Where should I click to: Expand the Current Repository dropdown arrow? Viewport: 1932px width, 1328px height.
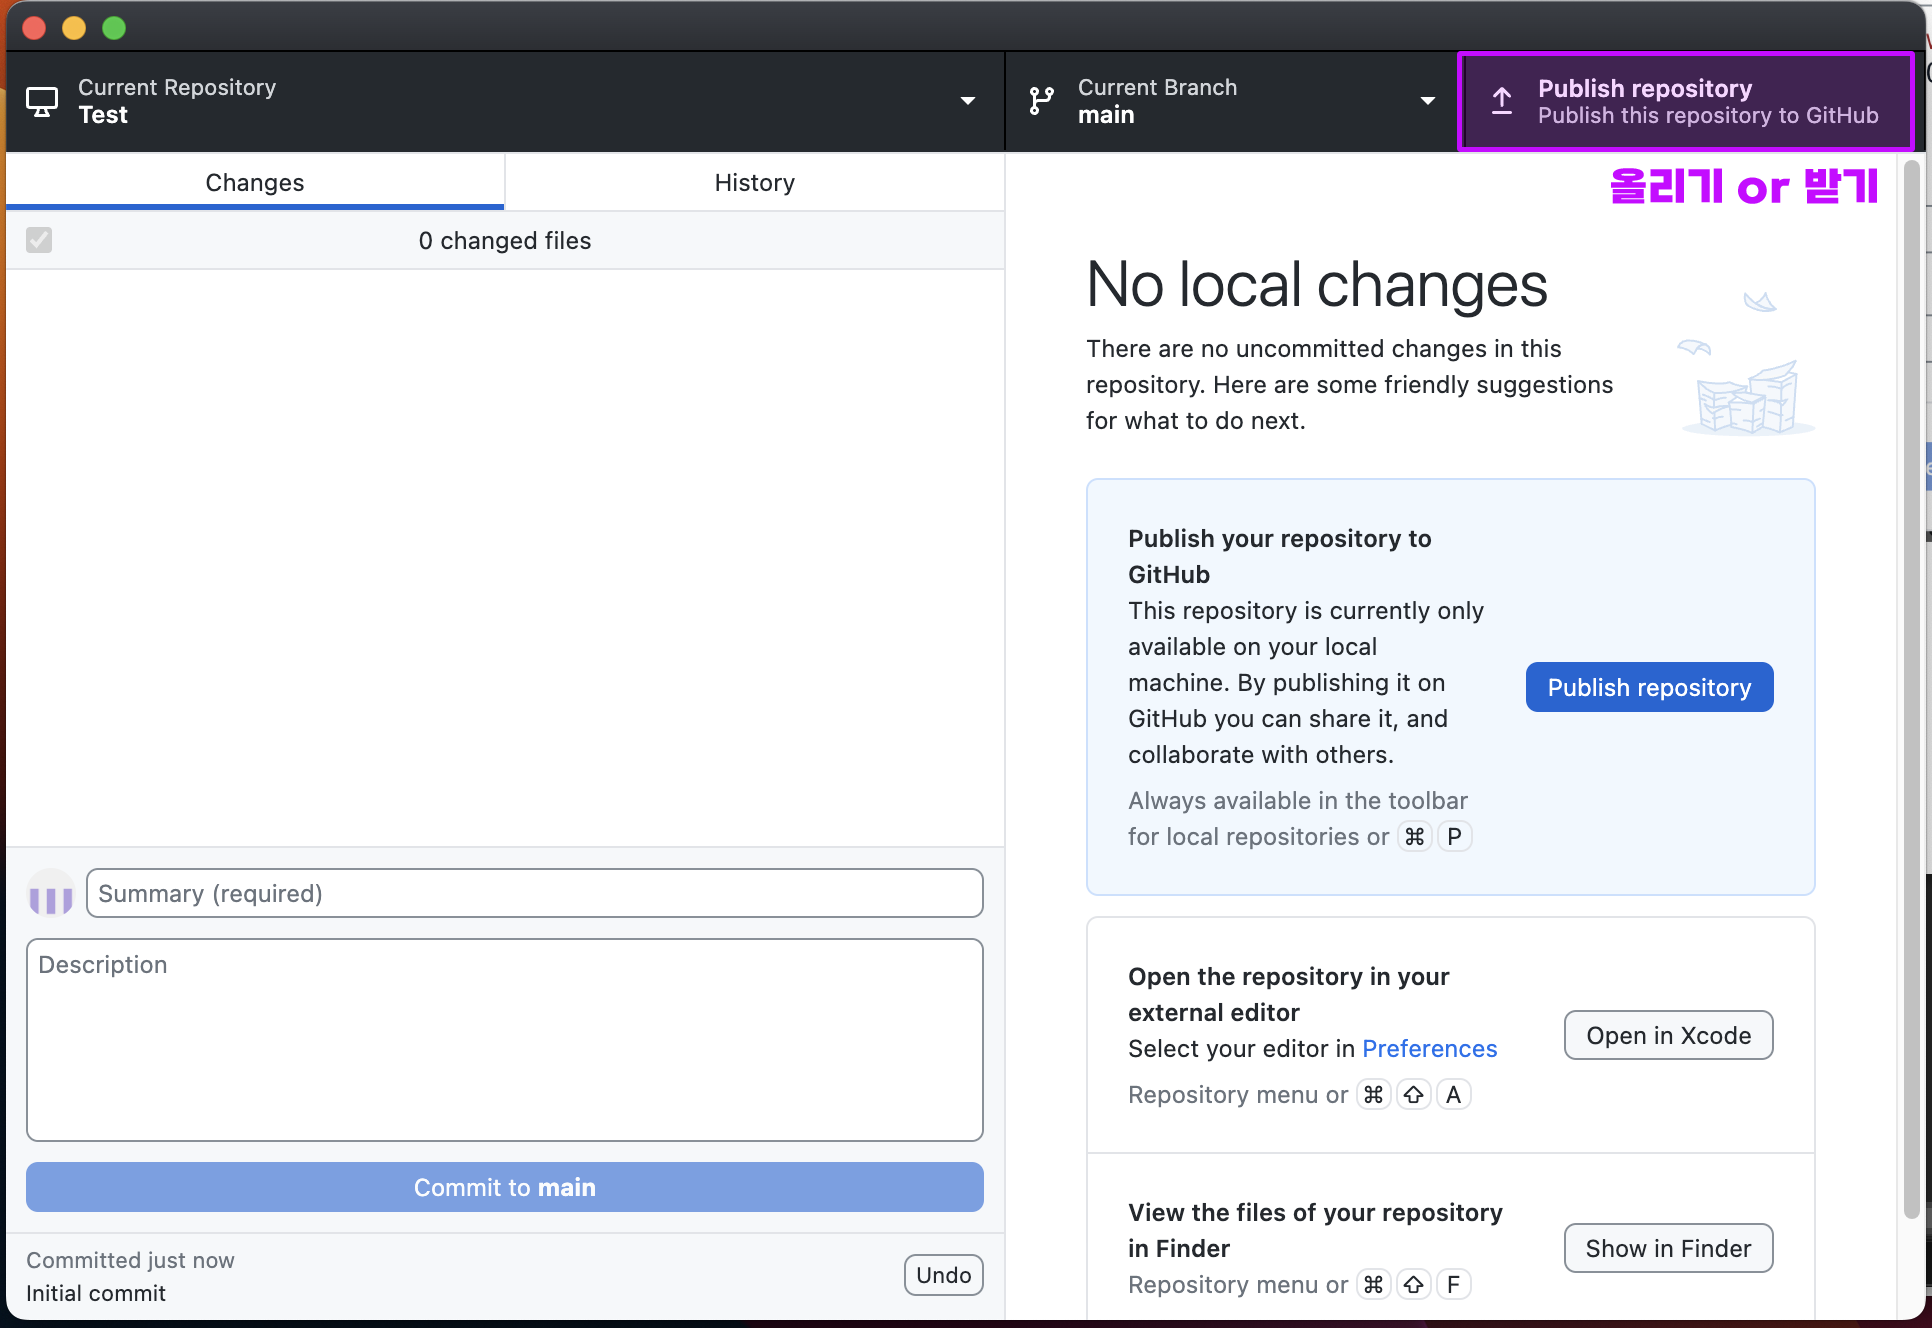tap(967, 101)
